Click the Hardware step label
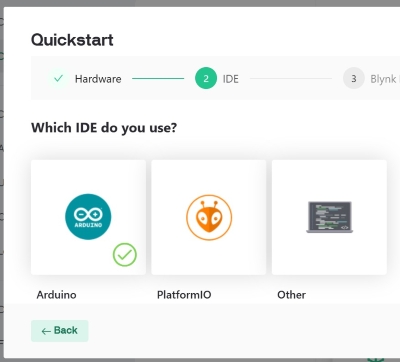Image resolution: width=400 pixels, height=362 pixels. (x=98, y=79)
